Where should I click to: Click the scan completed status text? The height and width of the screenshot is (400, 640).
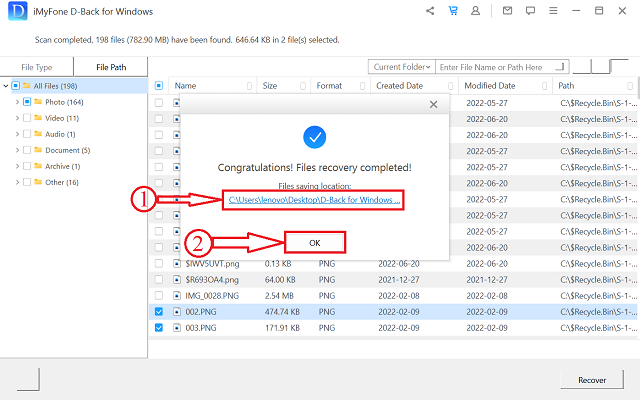pos(187,40)
